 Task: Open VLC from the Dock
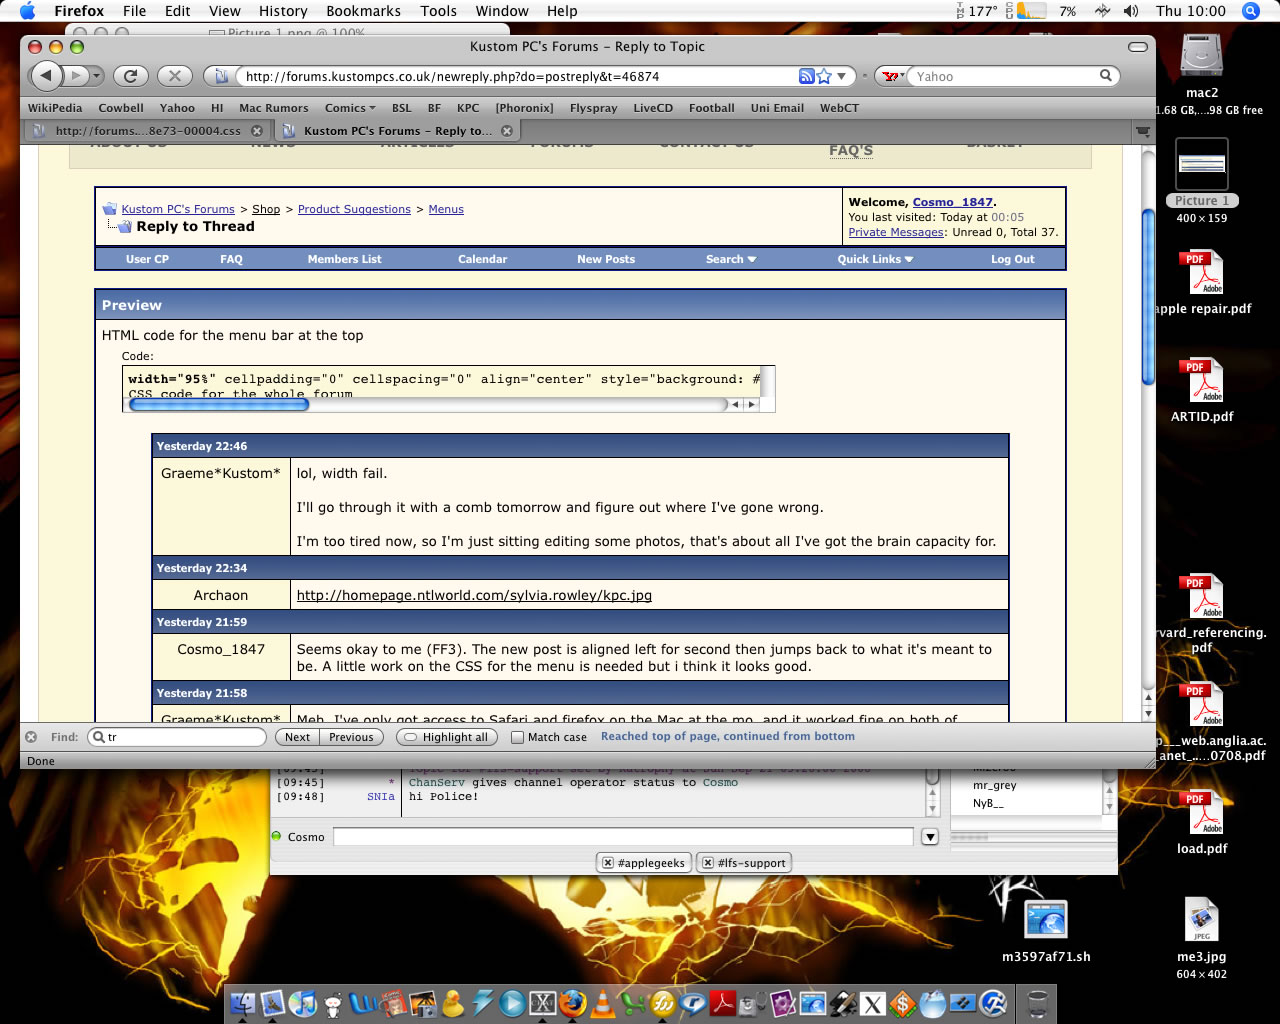tap(603, 1003)
